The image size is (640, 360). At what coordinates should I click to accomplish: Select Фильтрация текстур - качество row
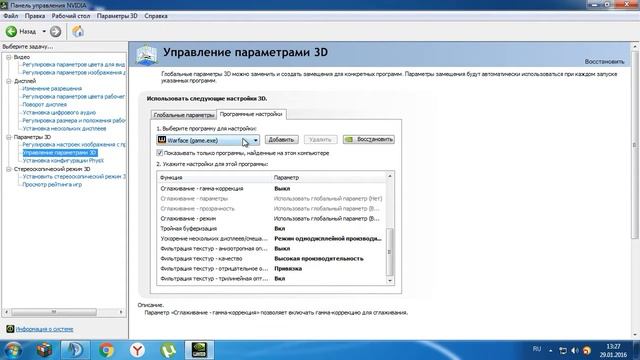coord(271,259)
